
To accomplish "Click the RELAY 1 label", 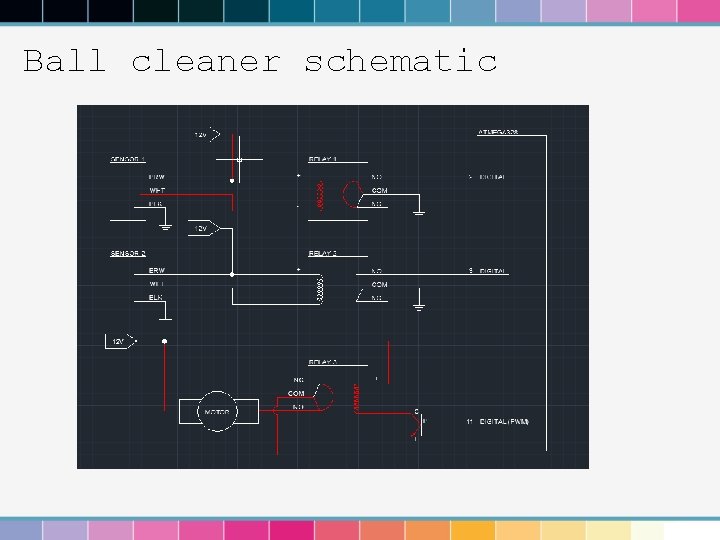I will (x=322, y=159).
